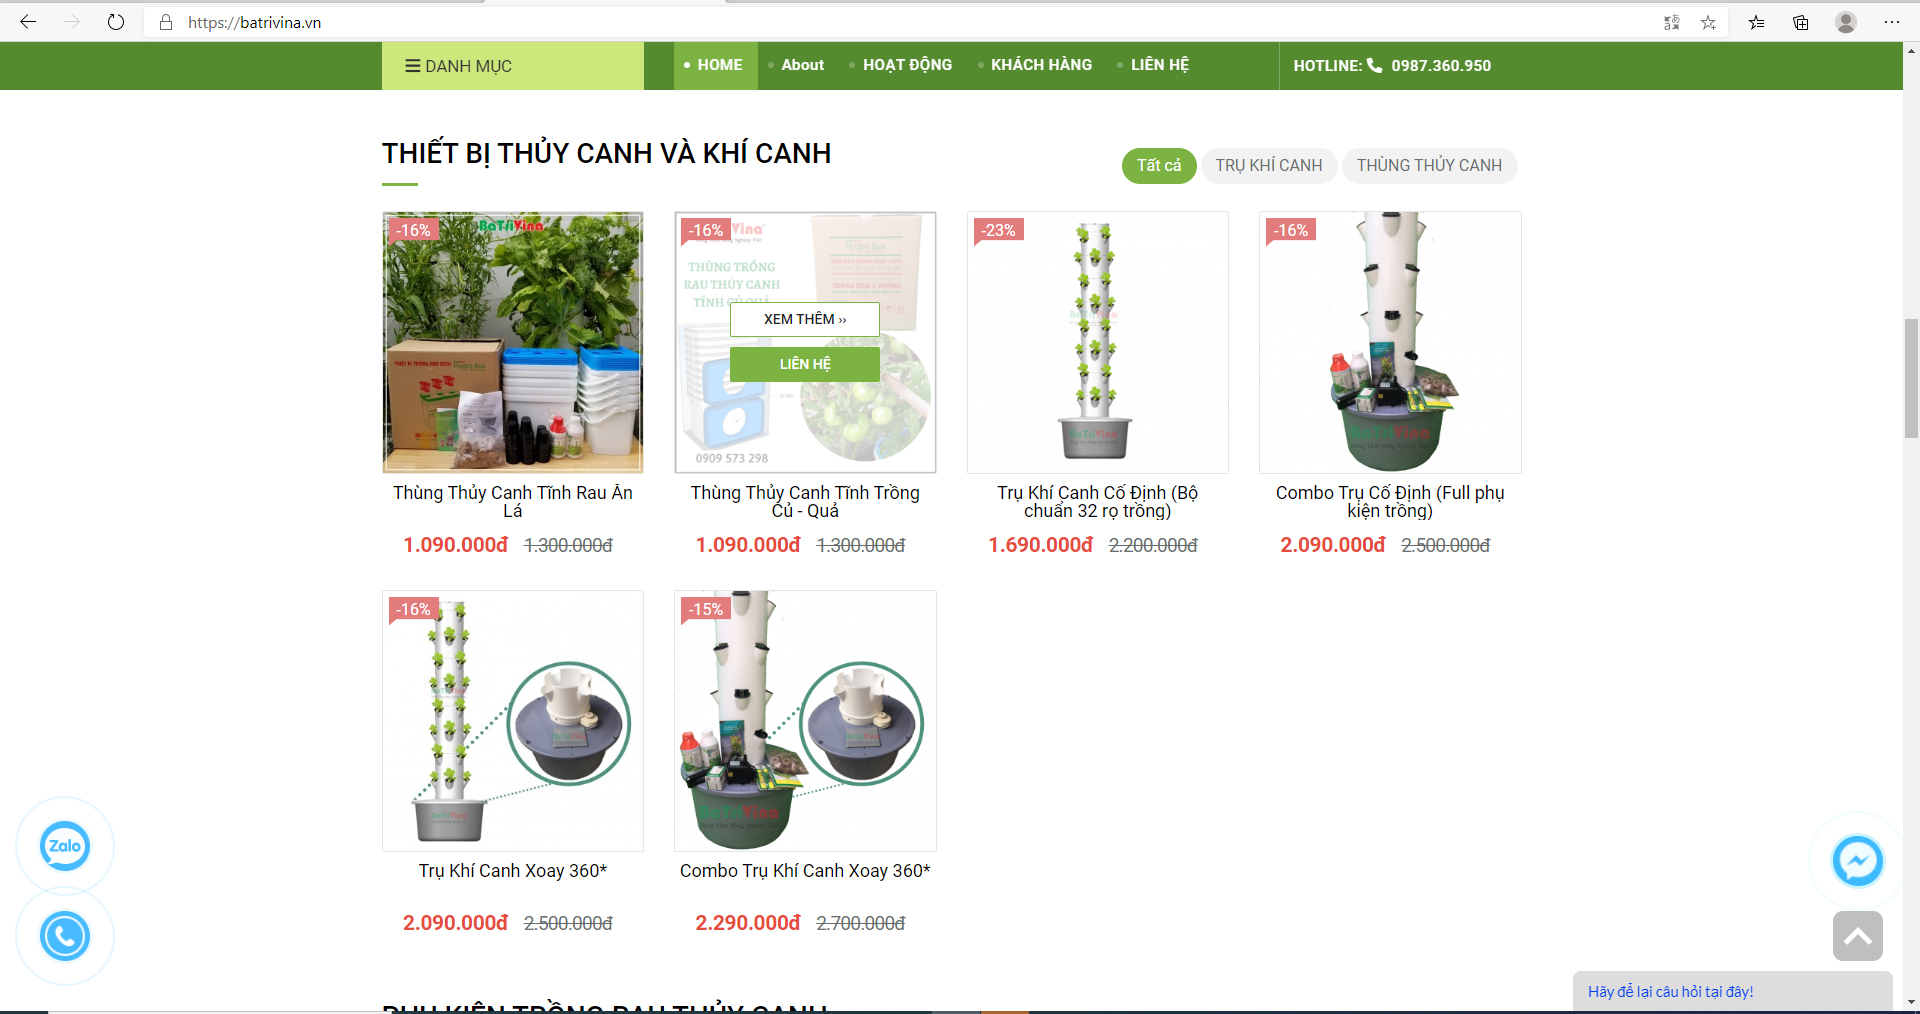
Task: Open the Zalo chat icon
Action: 65,846
